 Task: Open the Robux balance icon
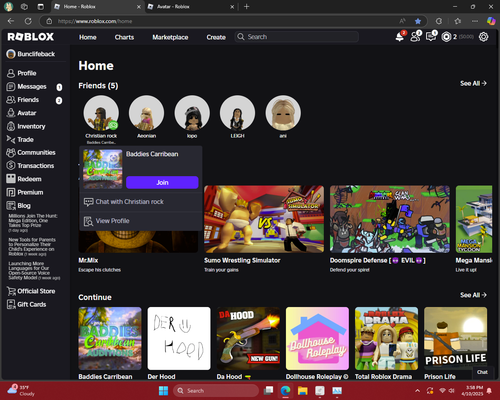[446, 37]
